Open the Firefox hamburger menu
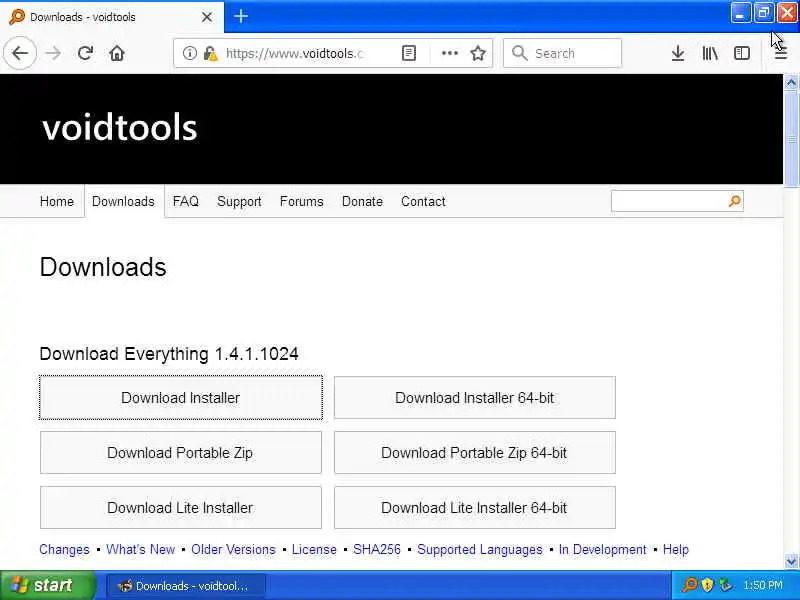 point(781,53)
